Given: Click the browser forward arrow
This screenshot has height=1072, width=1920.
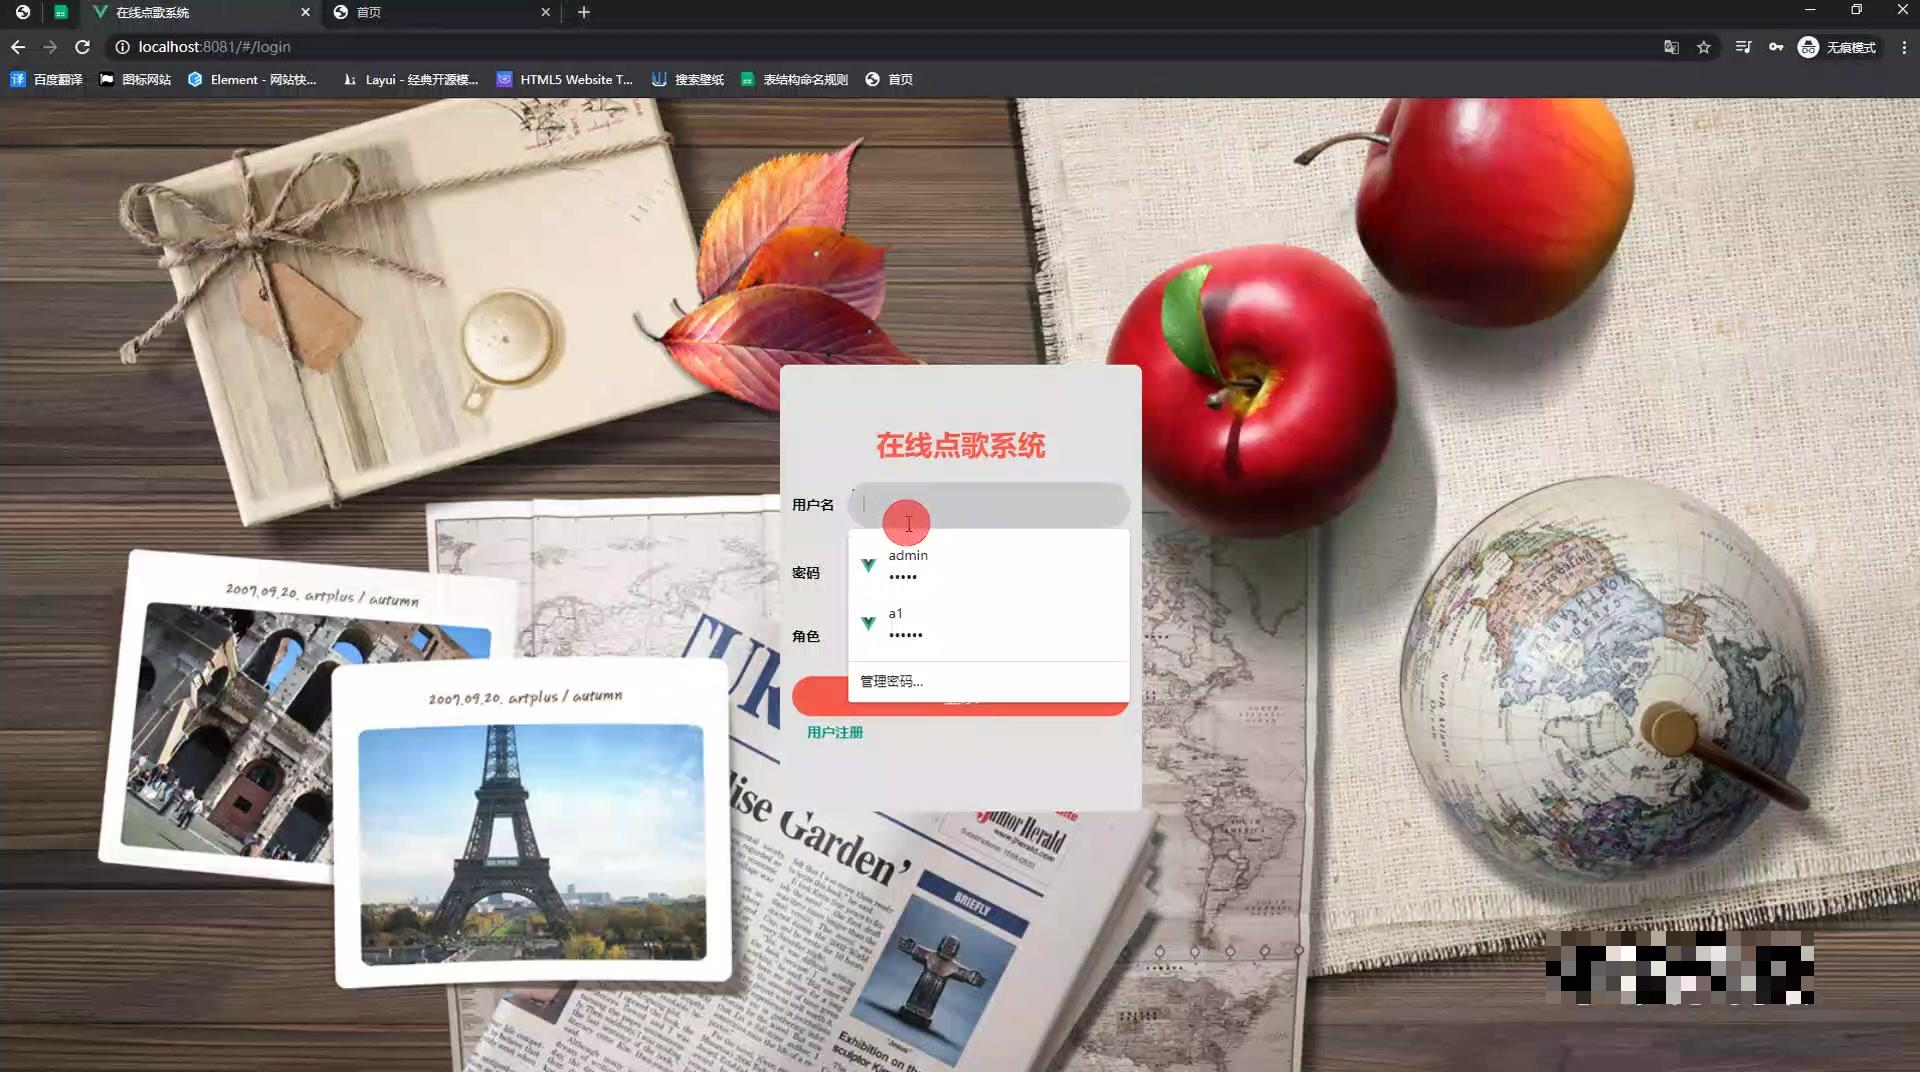Looking at the screenshot, I should click(x=50, y=47).
